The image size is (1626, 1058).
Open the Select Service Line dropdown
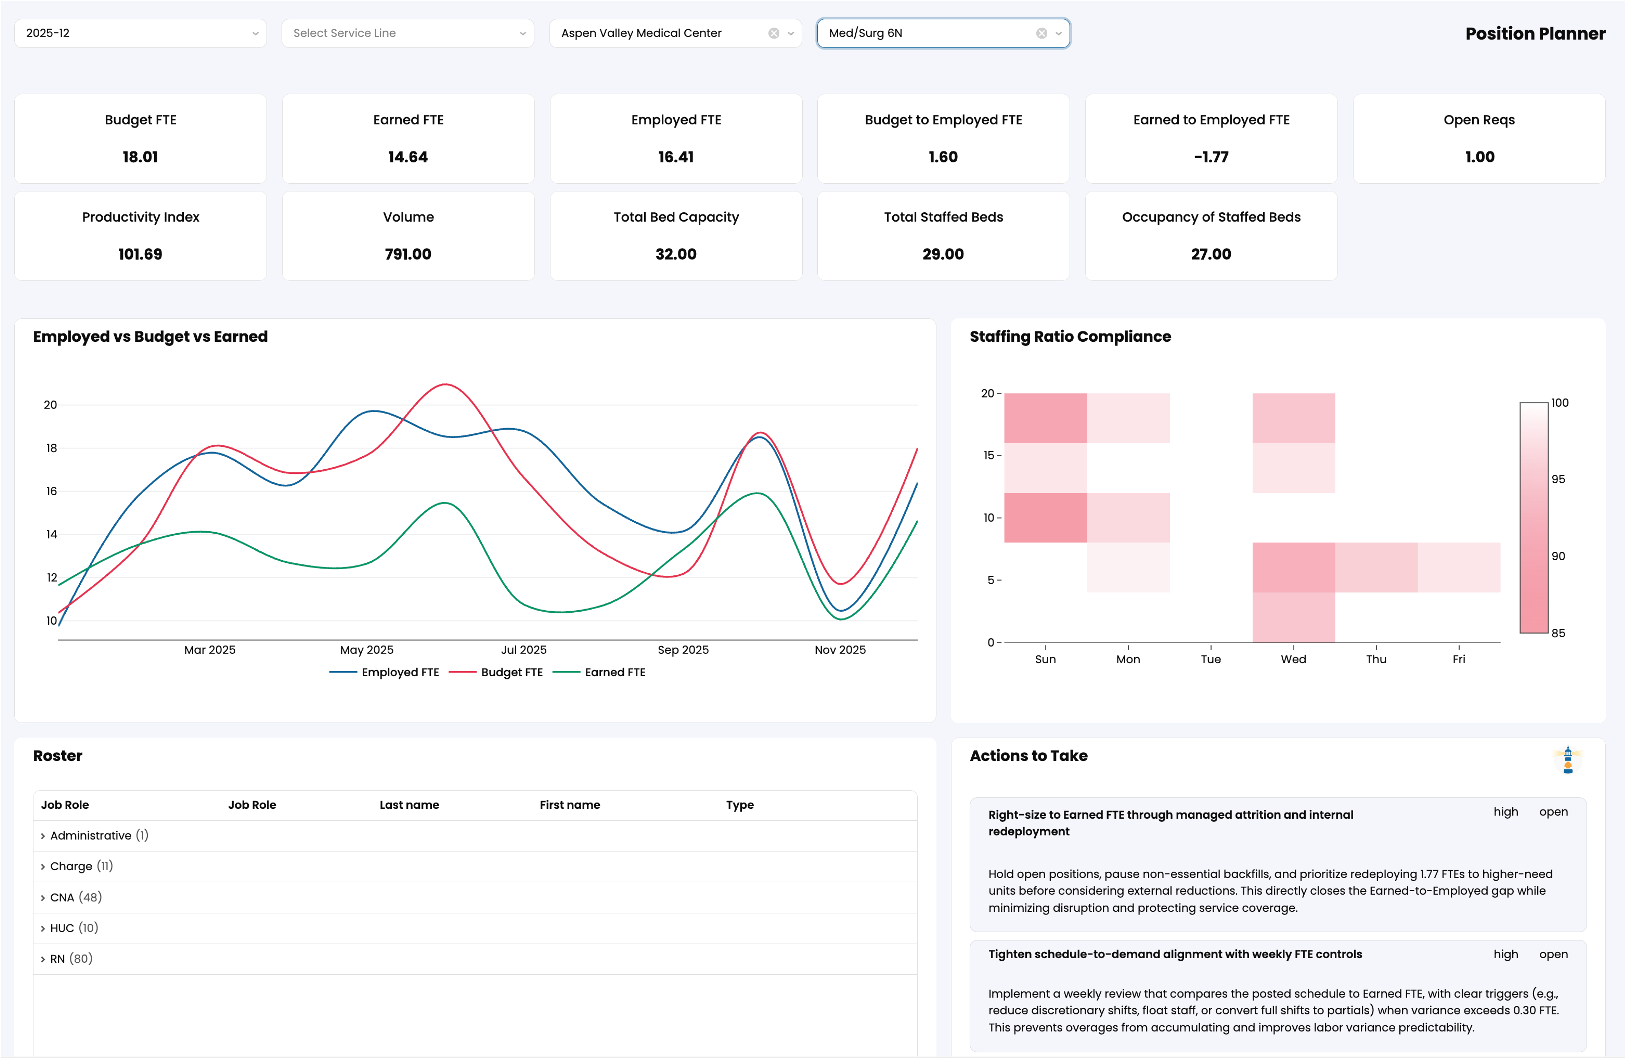(x=407, y=33)
